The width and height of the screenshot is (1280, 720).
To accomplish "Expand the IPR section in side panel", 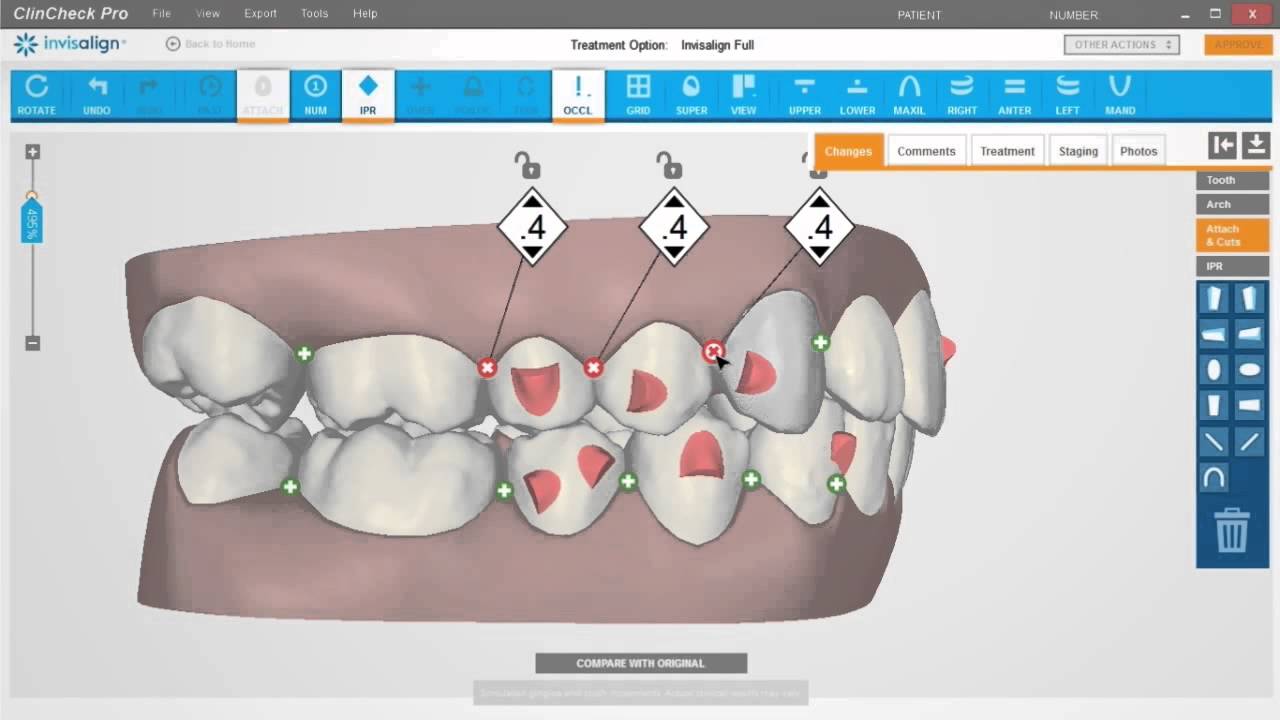I will point(1232,266).
